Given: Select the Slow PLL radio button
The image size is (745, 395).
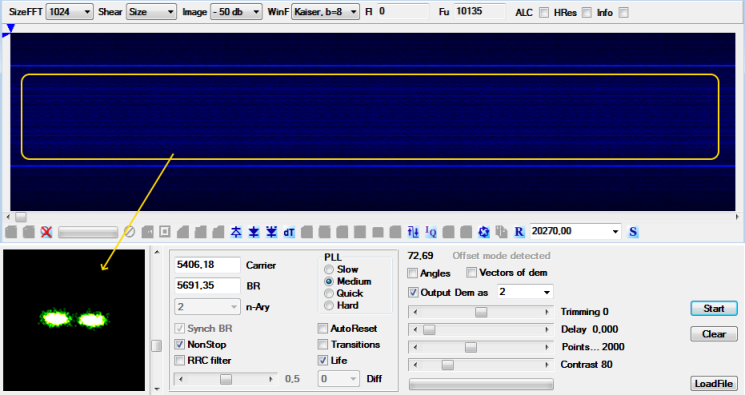Looking at the screenshot, I should (329, 270).
